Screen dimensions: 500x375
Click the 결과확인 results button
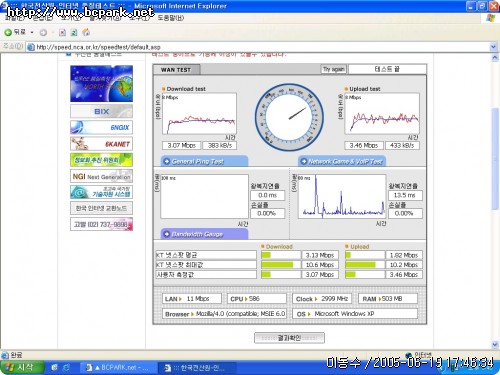(x=289, y=338)
